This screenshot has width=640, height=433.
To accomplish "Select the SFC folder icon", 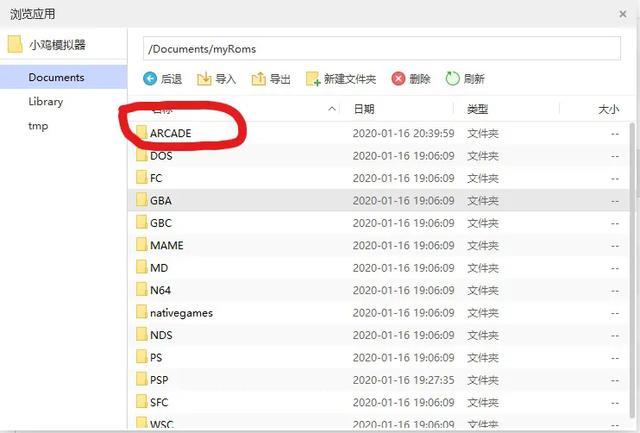I will 142,402.
